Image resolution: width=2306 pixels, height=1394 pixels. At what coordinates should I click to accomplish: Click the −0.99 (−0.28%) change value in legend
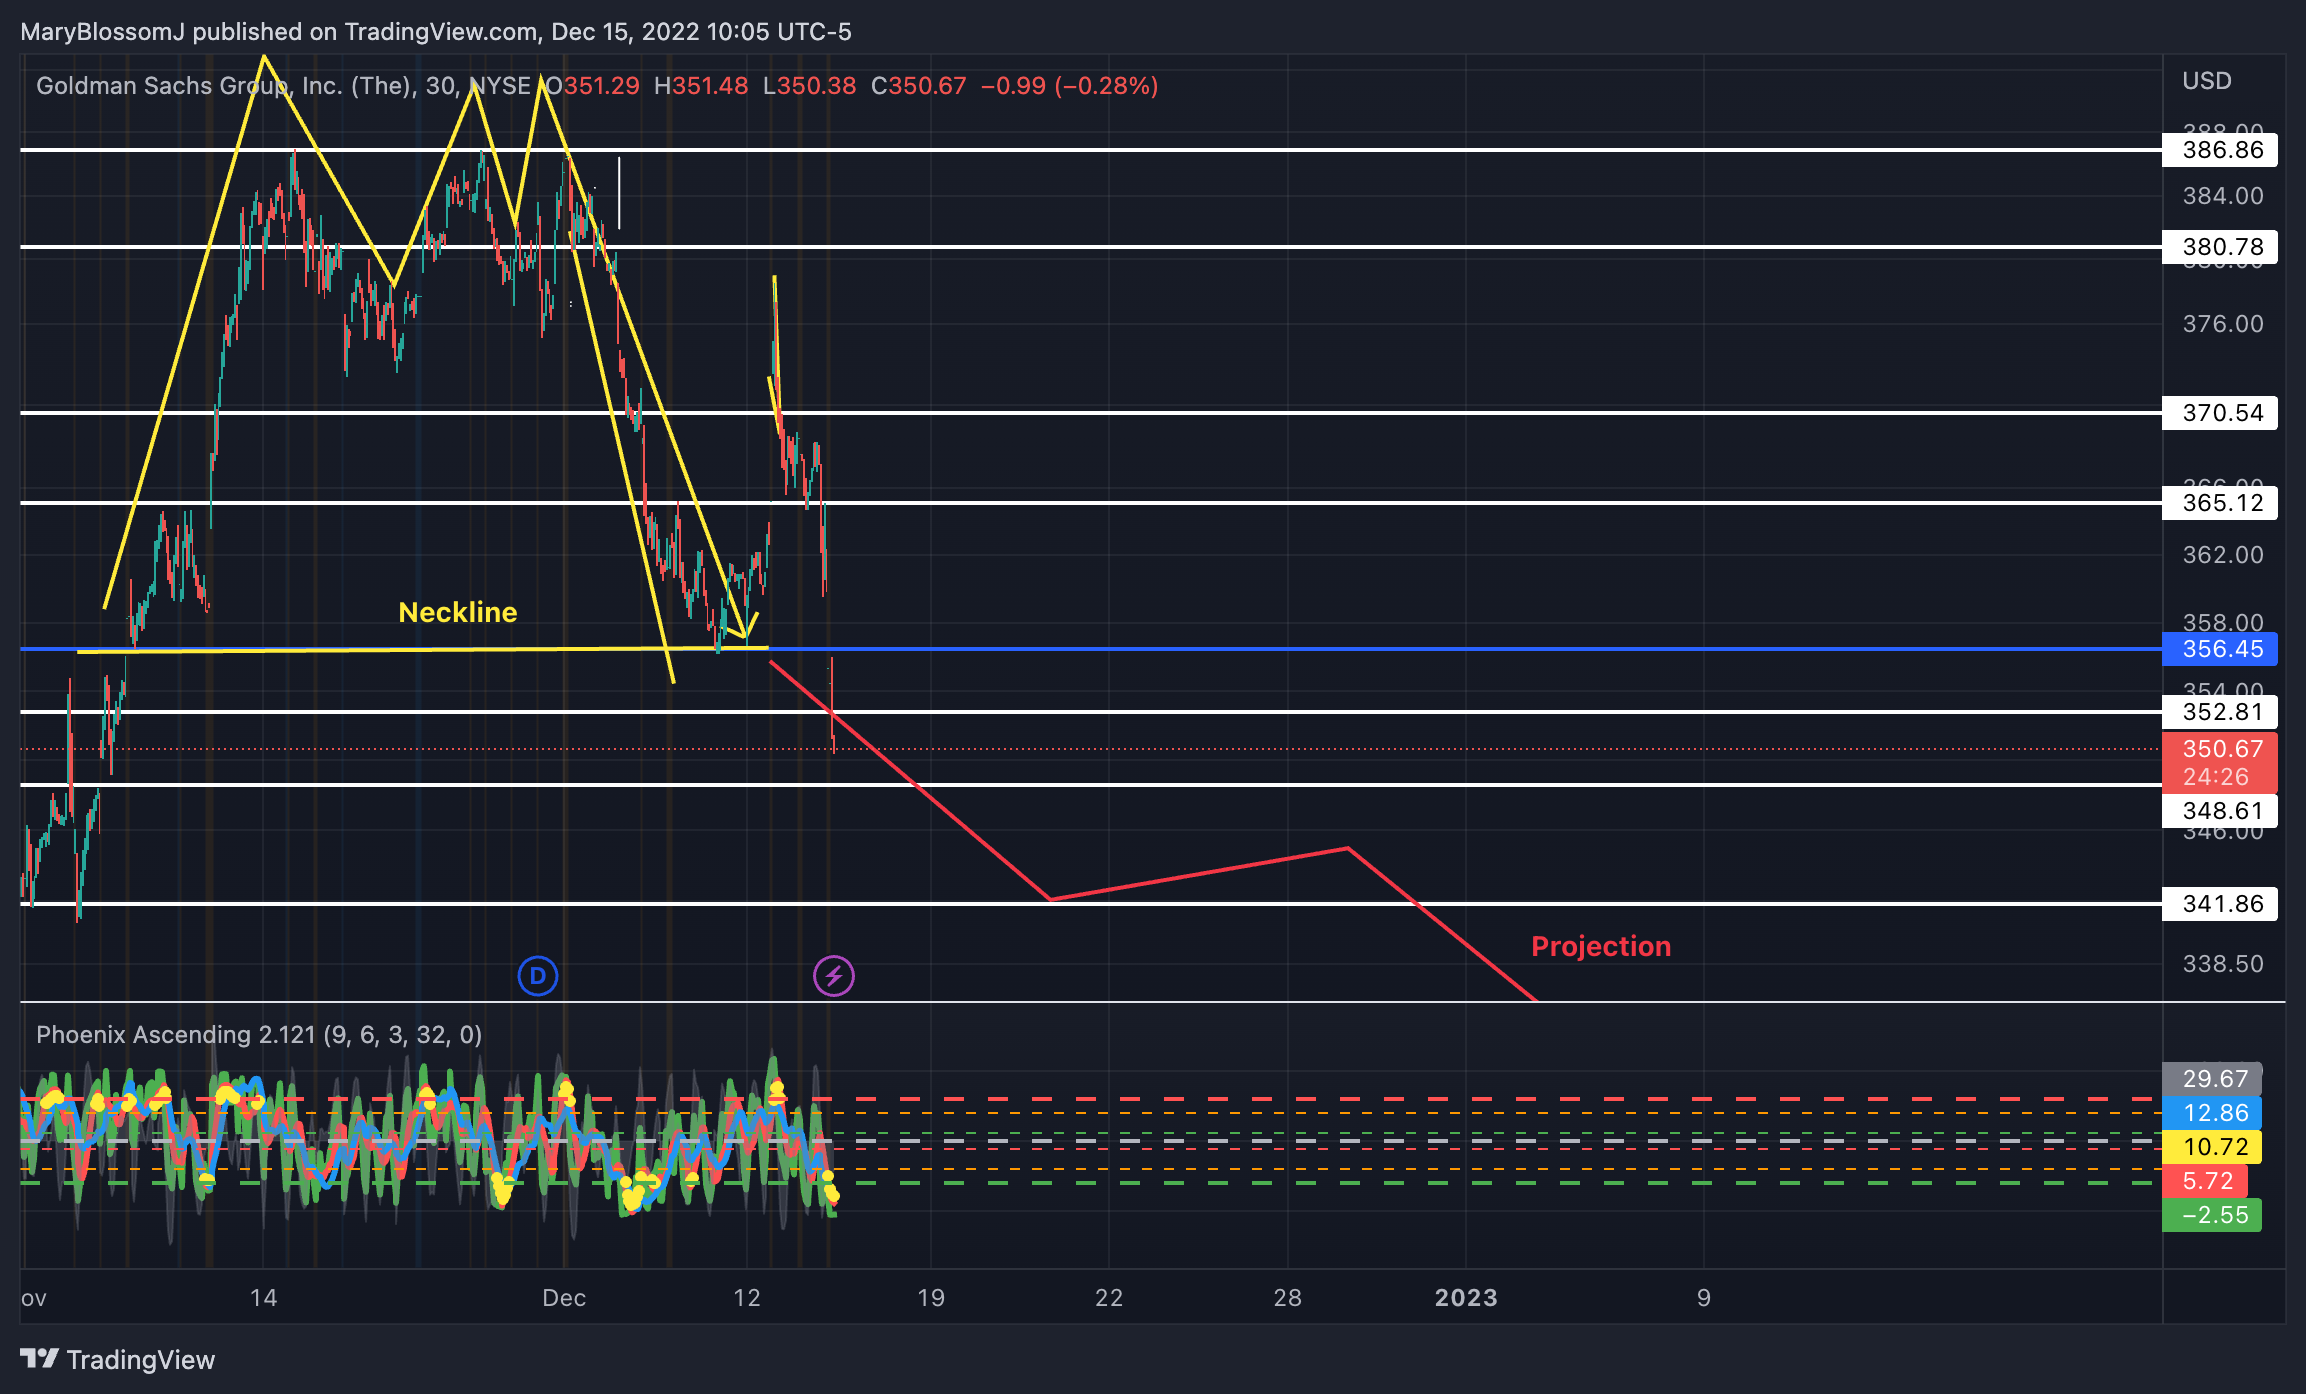point(1069,86)
